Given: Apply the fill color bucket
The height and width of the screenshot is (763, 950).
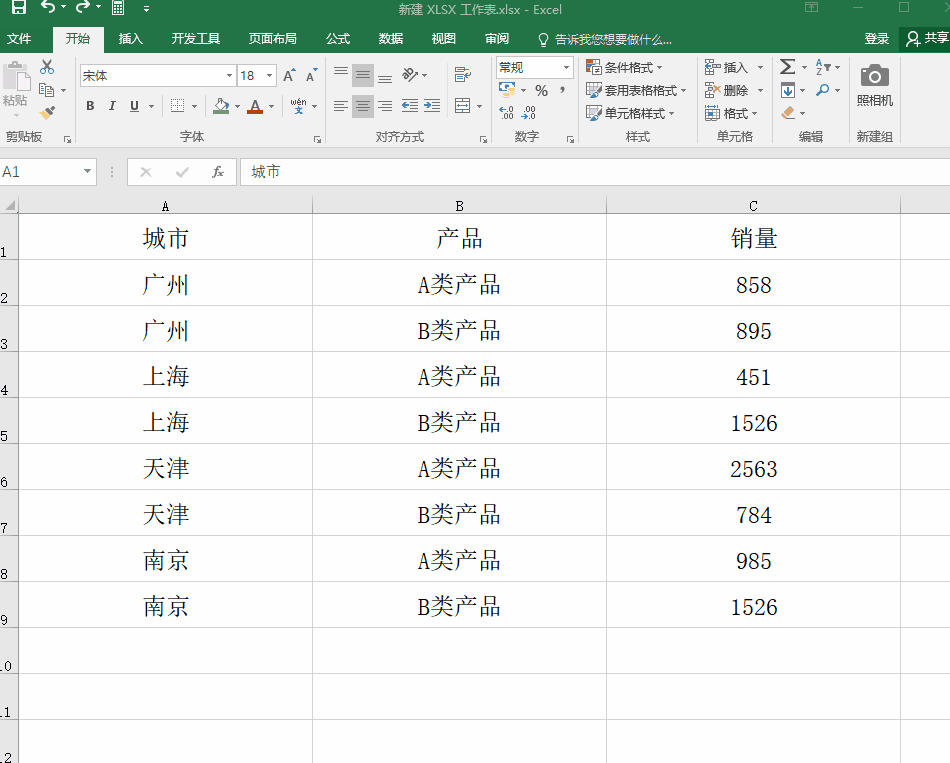Looking at the screenshot, I should (x=221, y=106).
